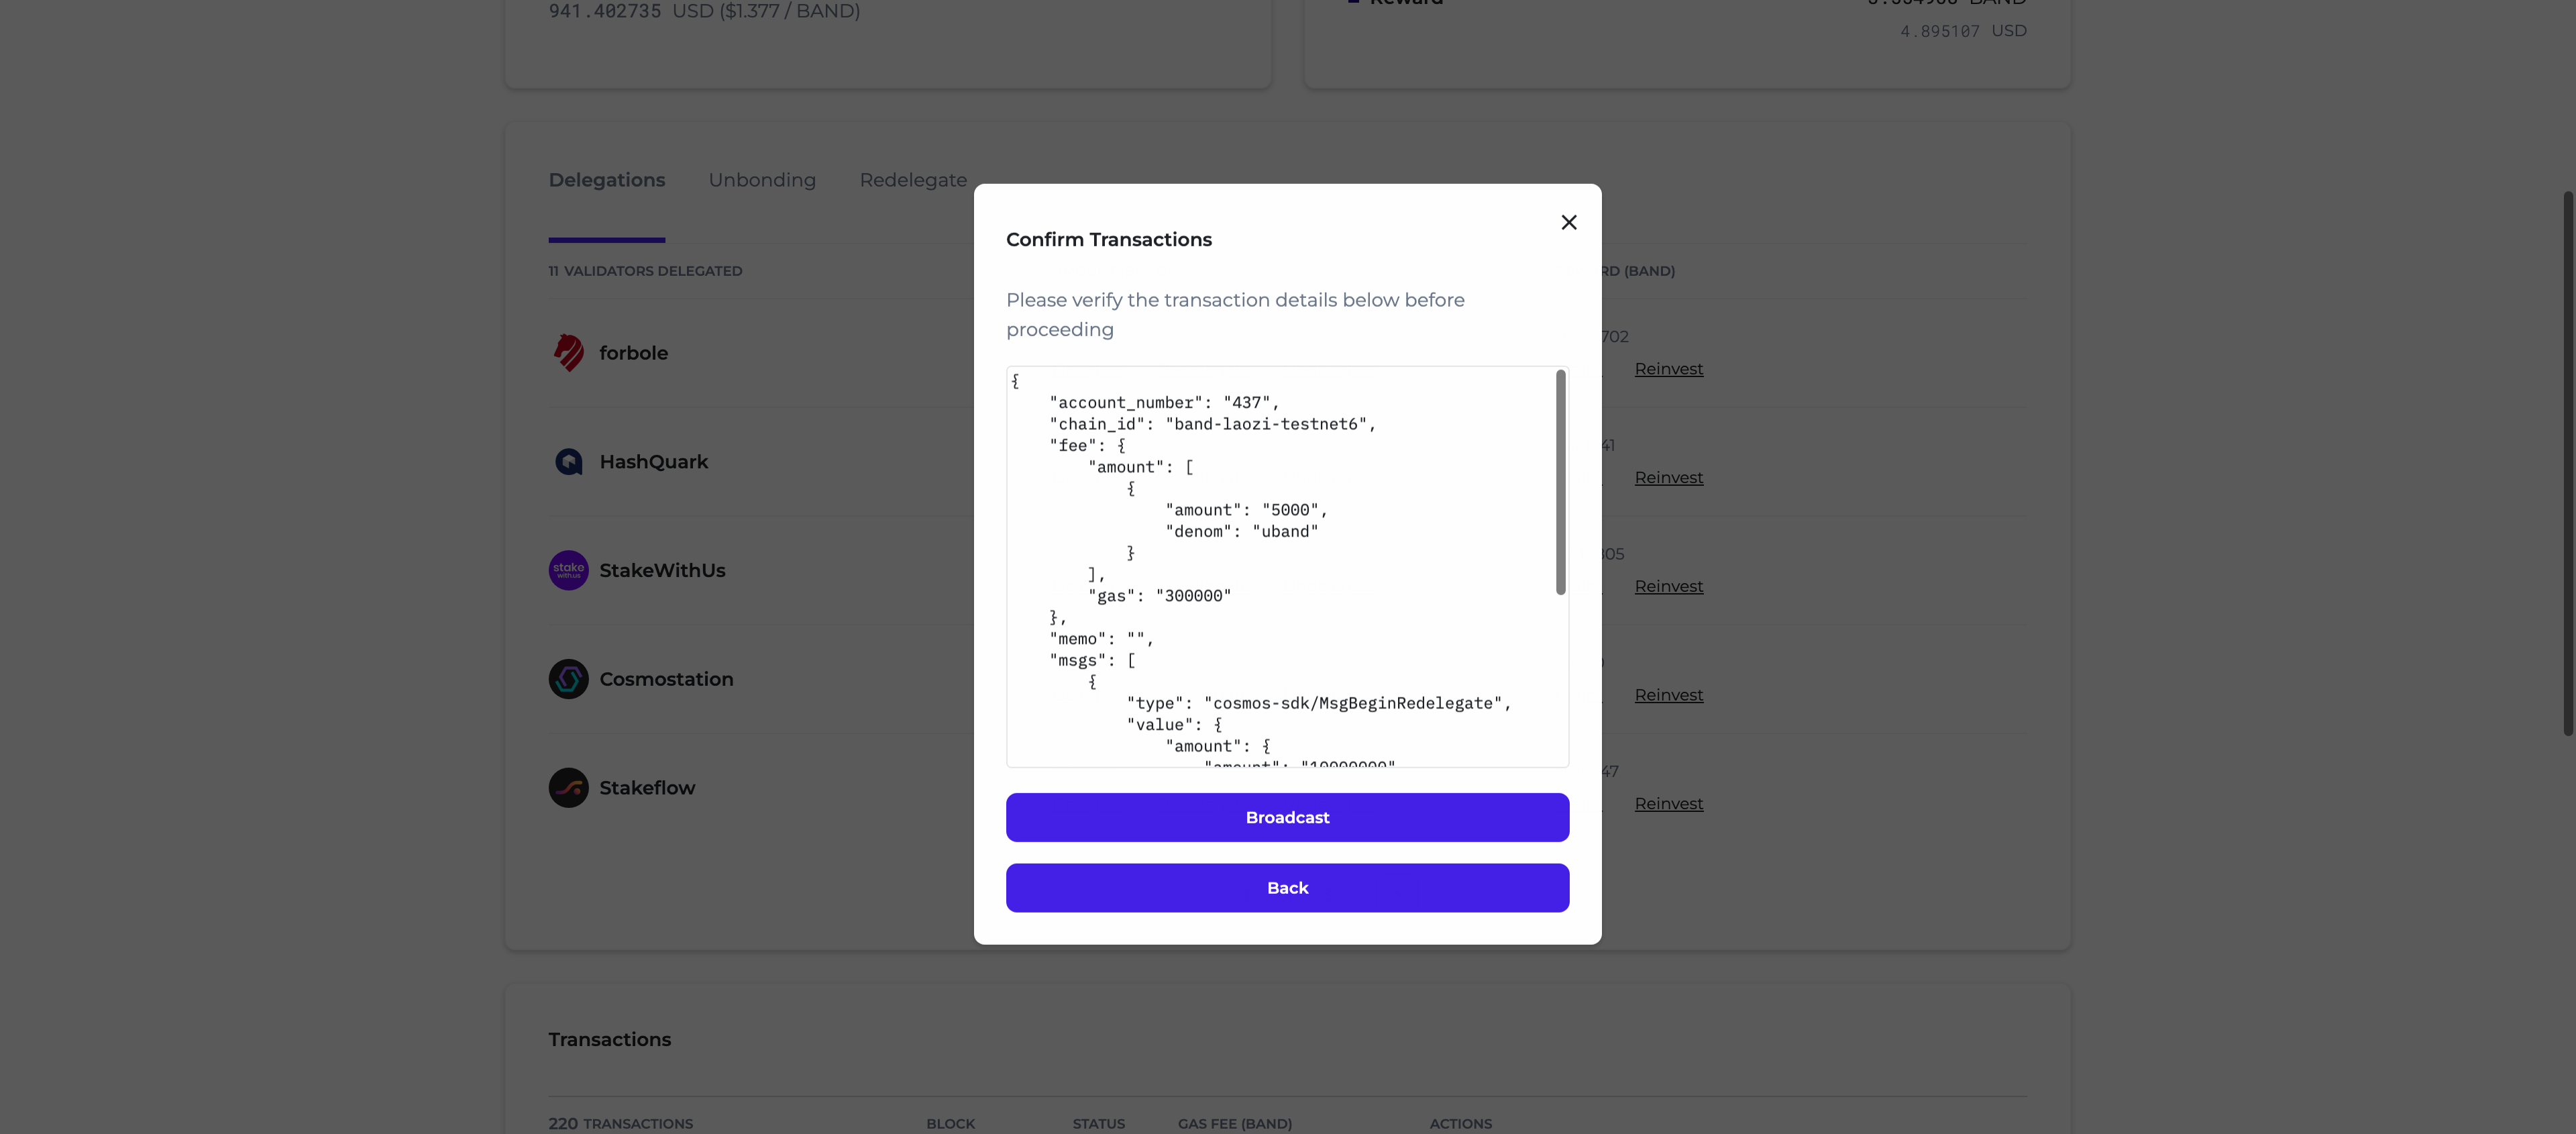
Task: Click the "memo": "" line
Action: click(1101, 638)
